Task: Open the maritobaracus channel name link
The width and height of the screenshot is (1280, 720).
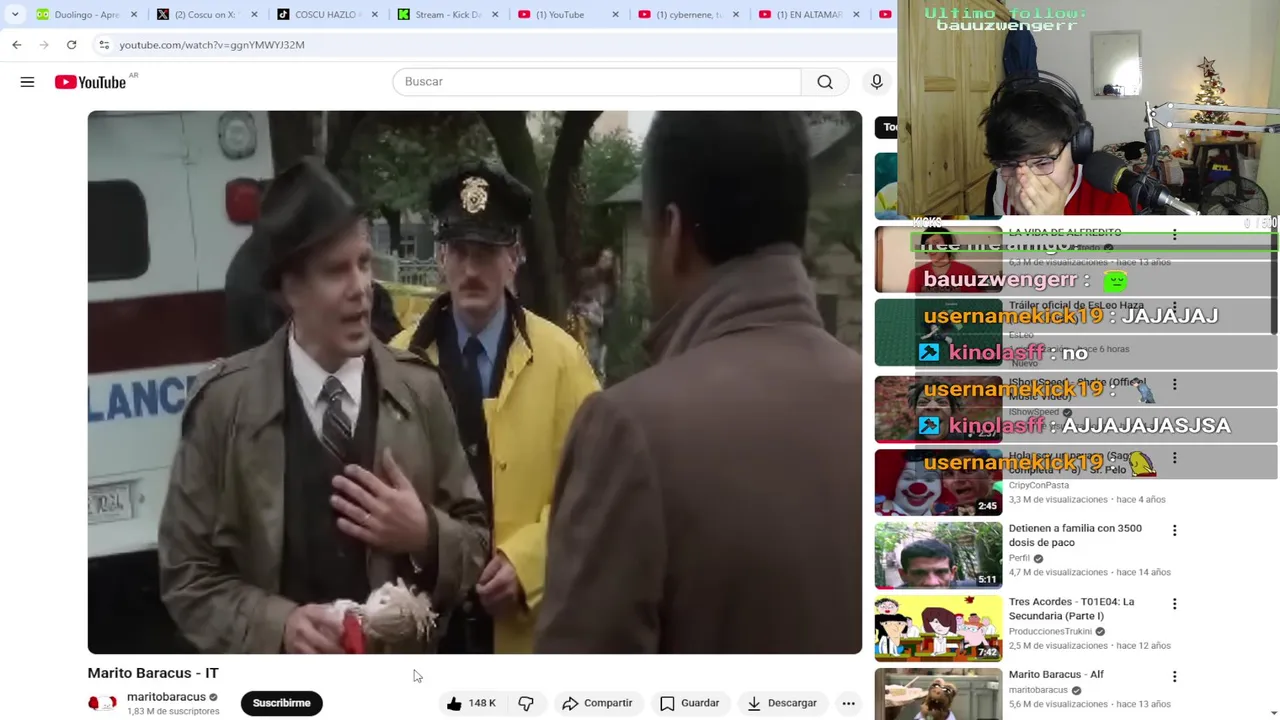Action: (x=166, y=697)
